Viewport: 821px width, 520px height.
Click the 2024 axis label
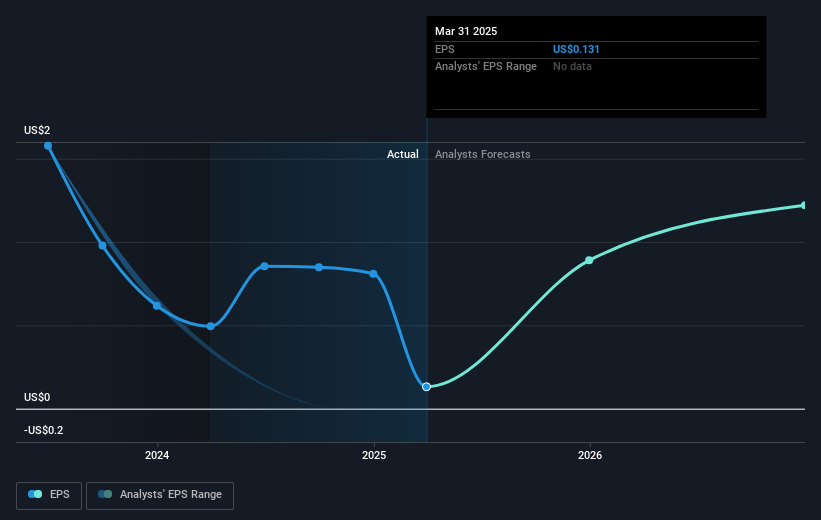tap(157, 455)
